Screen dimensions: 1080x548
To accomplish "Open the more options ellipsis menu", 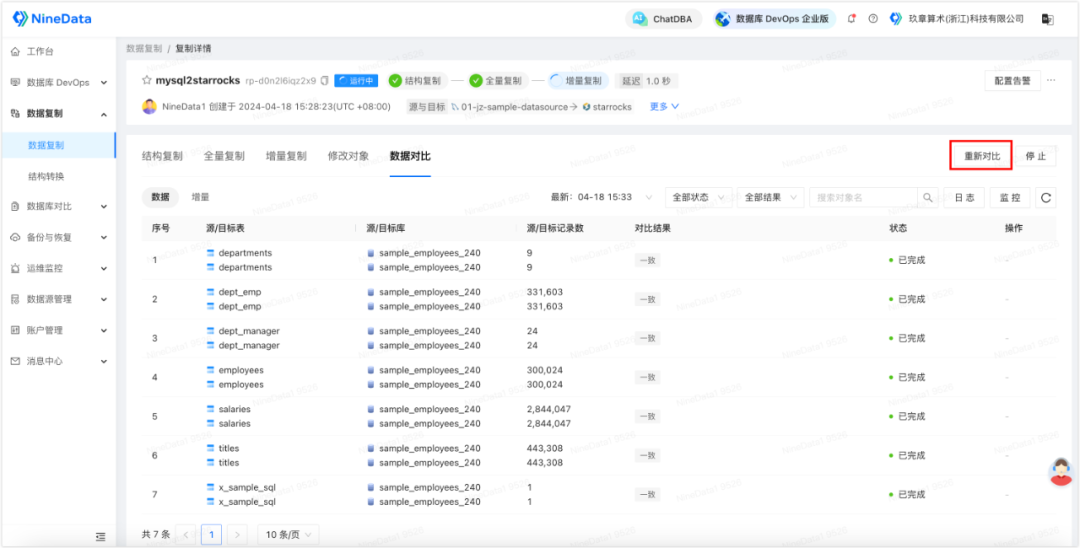I will pos(1051,81).
